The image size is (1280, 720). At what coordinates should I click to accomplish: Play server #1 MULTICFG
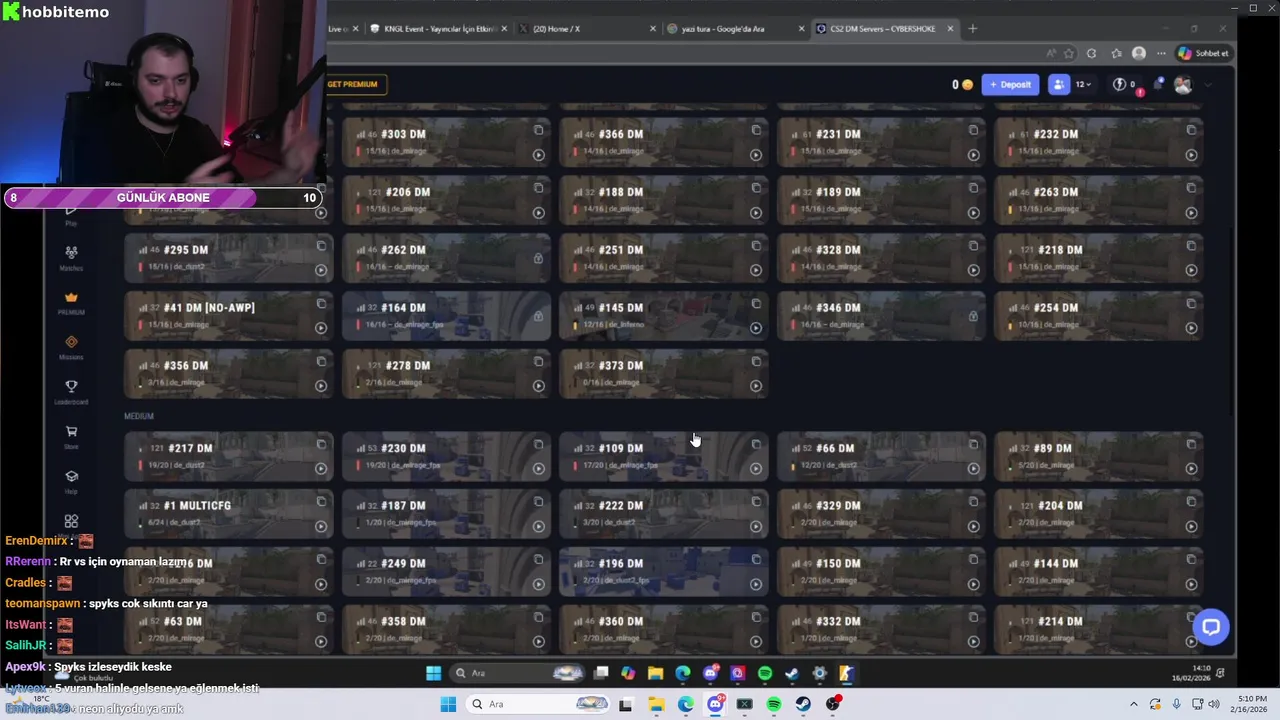(x=321, y=527)
